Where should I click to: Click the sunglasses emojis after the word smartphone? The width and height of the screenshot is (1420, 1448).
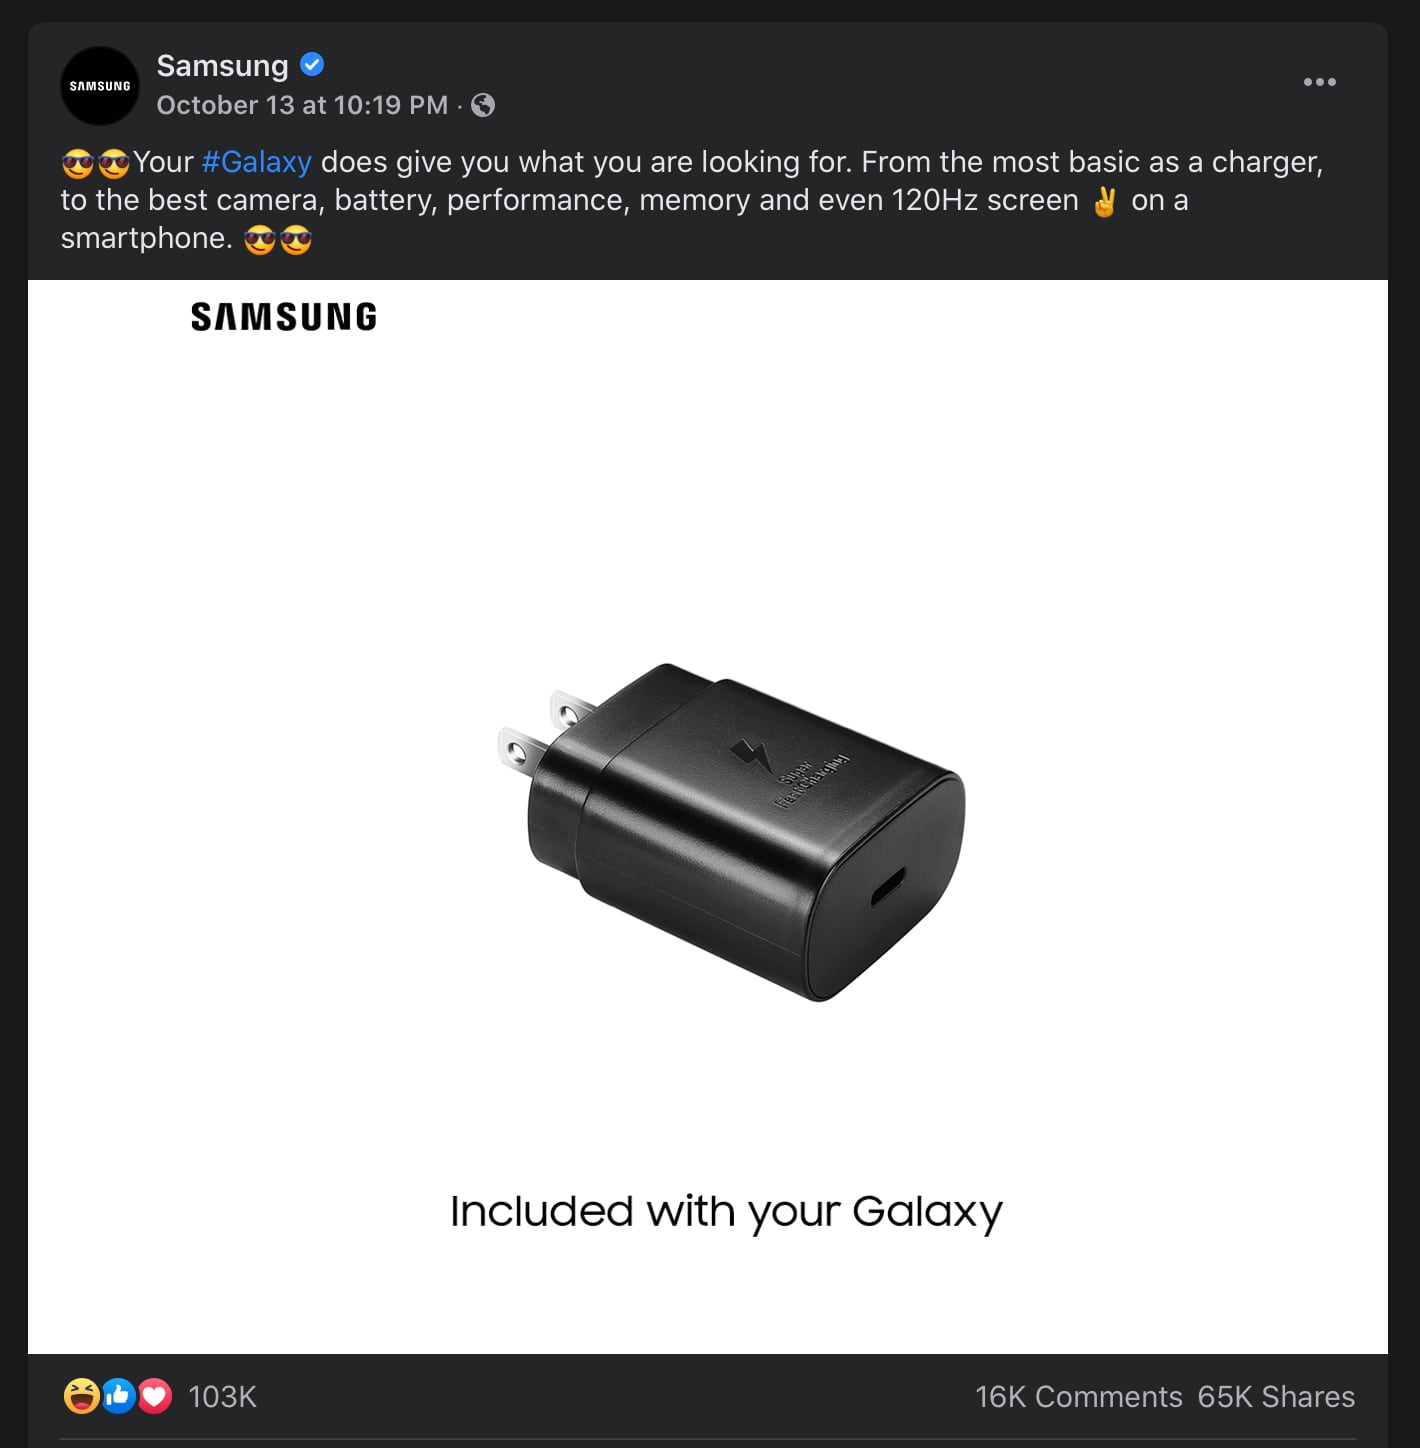278,240
